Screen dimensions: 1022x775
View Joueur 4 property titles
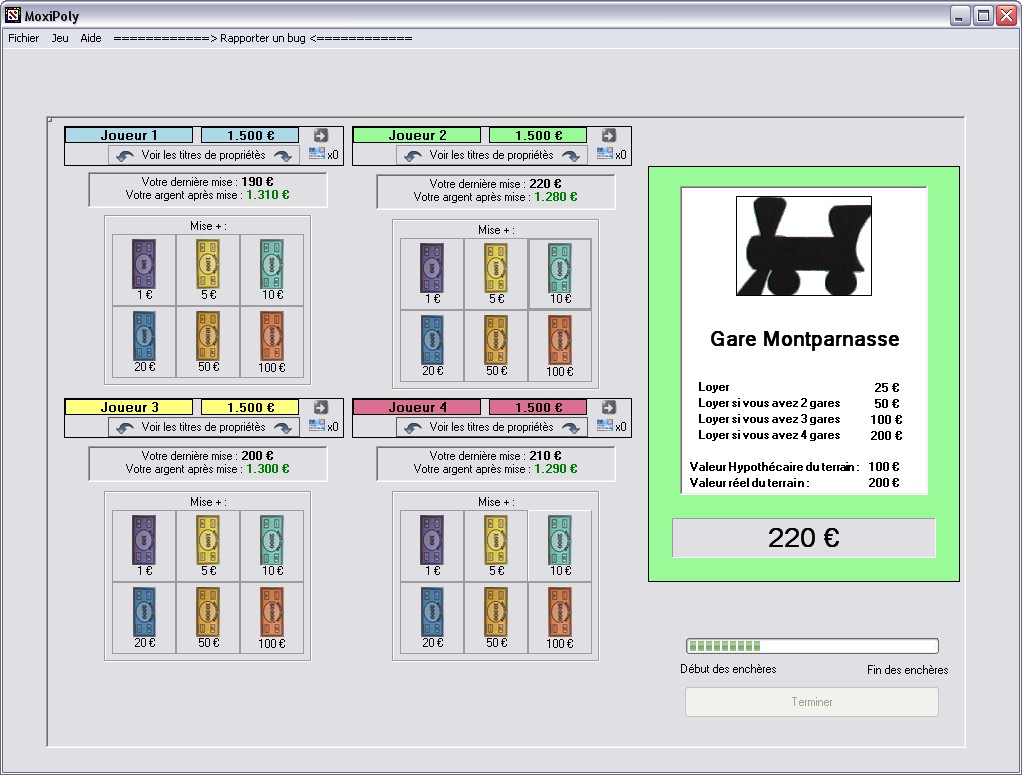click(x=491, y=427)
